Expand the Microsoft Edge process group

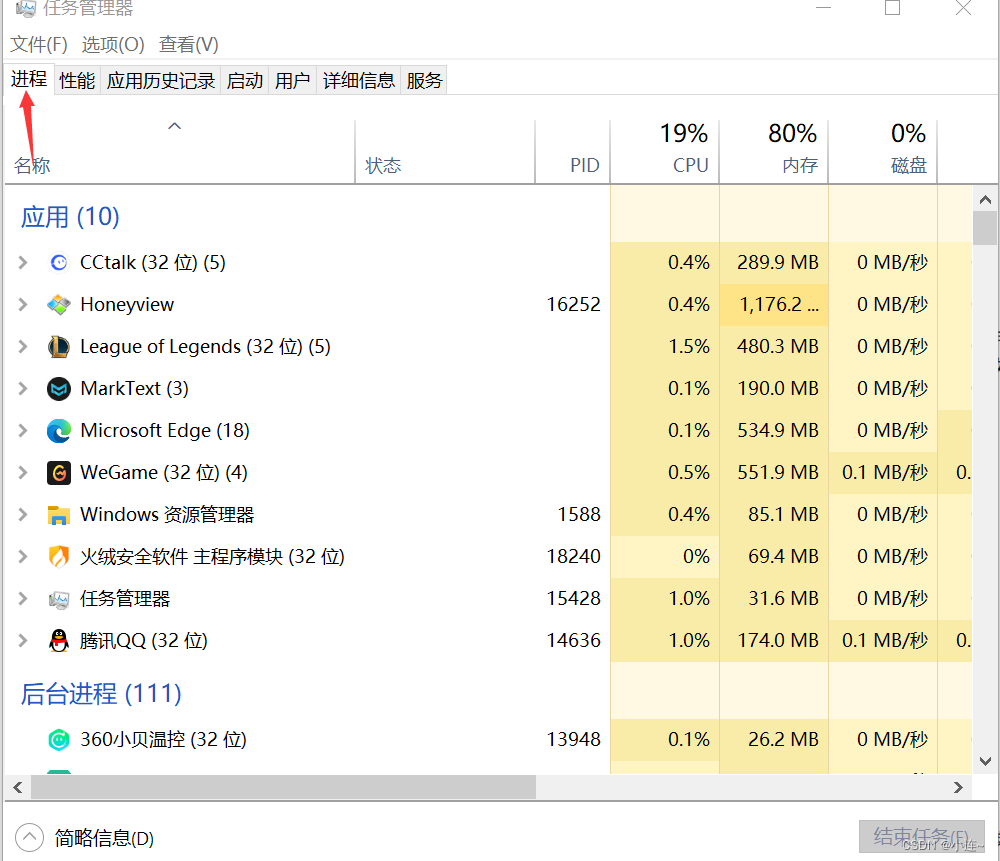(x=23, y=431)
